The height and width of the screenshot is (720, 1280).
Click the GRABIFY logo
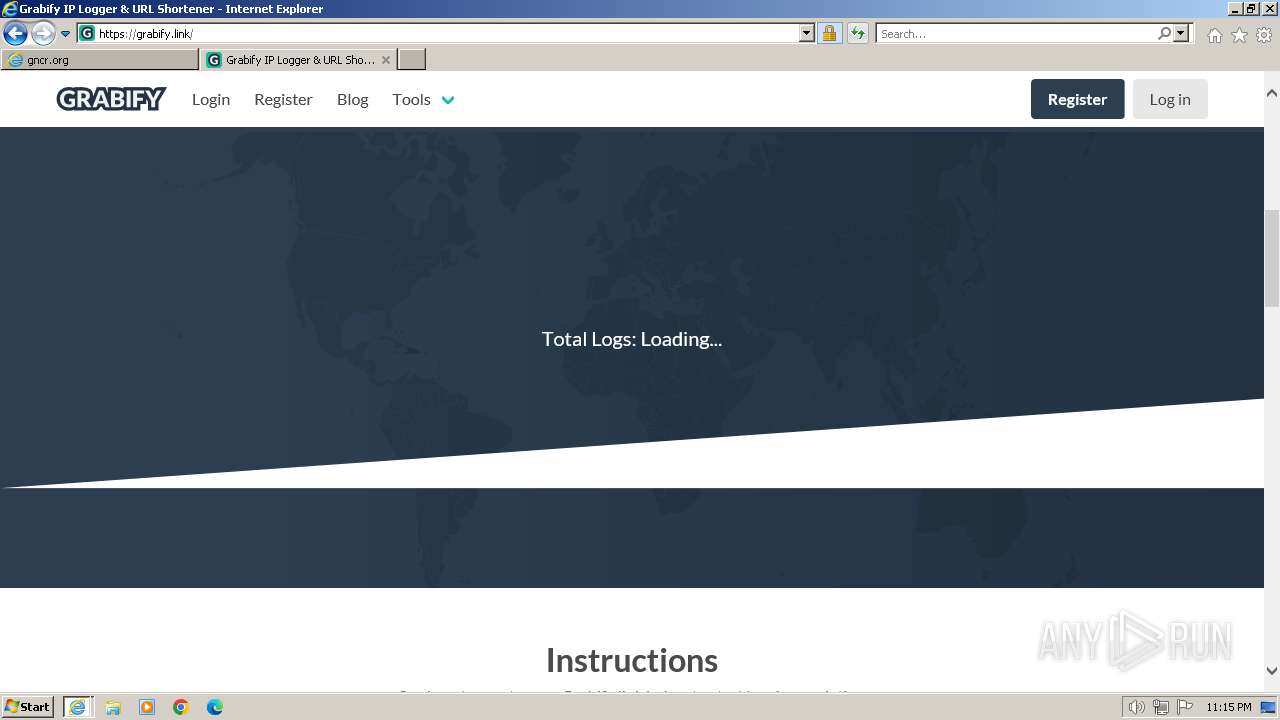(x=111, y=99)
